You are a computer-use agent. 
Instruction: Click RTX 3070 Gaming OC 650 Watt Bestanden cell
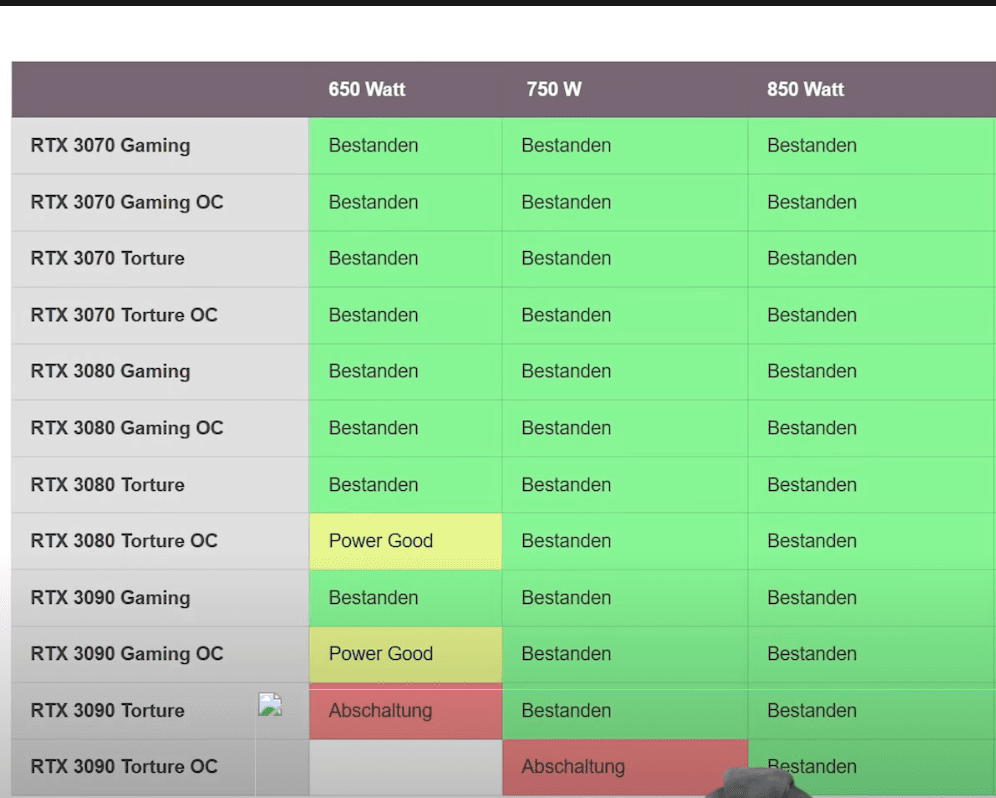pos(405,202)
